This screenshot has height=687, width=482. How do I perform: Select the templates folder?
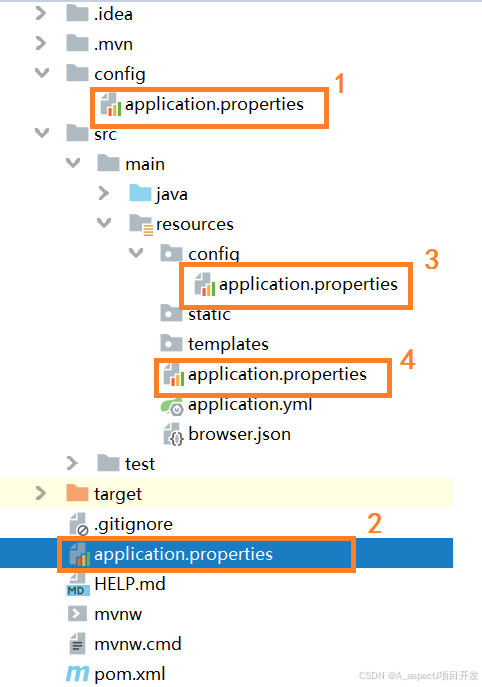214,344
